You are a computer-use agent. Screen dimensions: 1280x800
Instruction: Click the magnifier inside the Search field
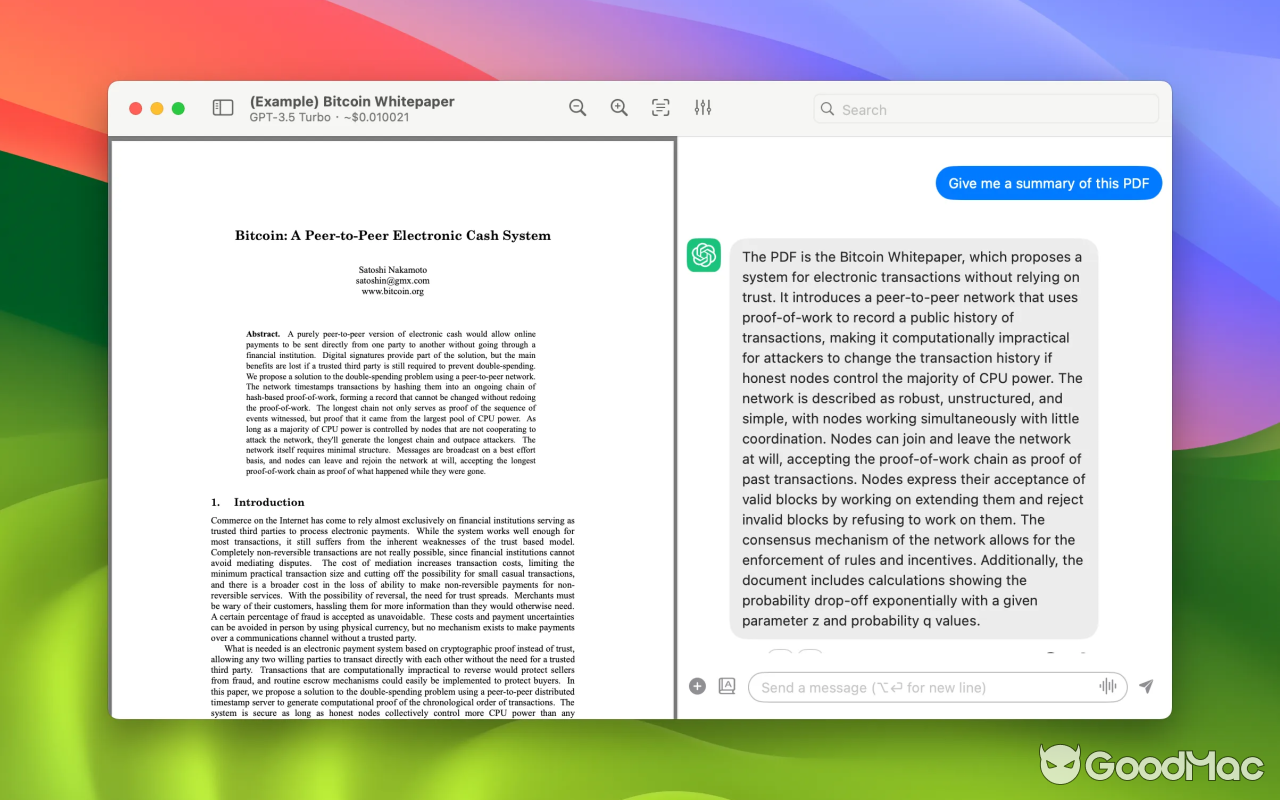click(x=827, y=109)
